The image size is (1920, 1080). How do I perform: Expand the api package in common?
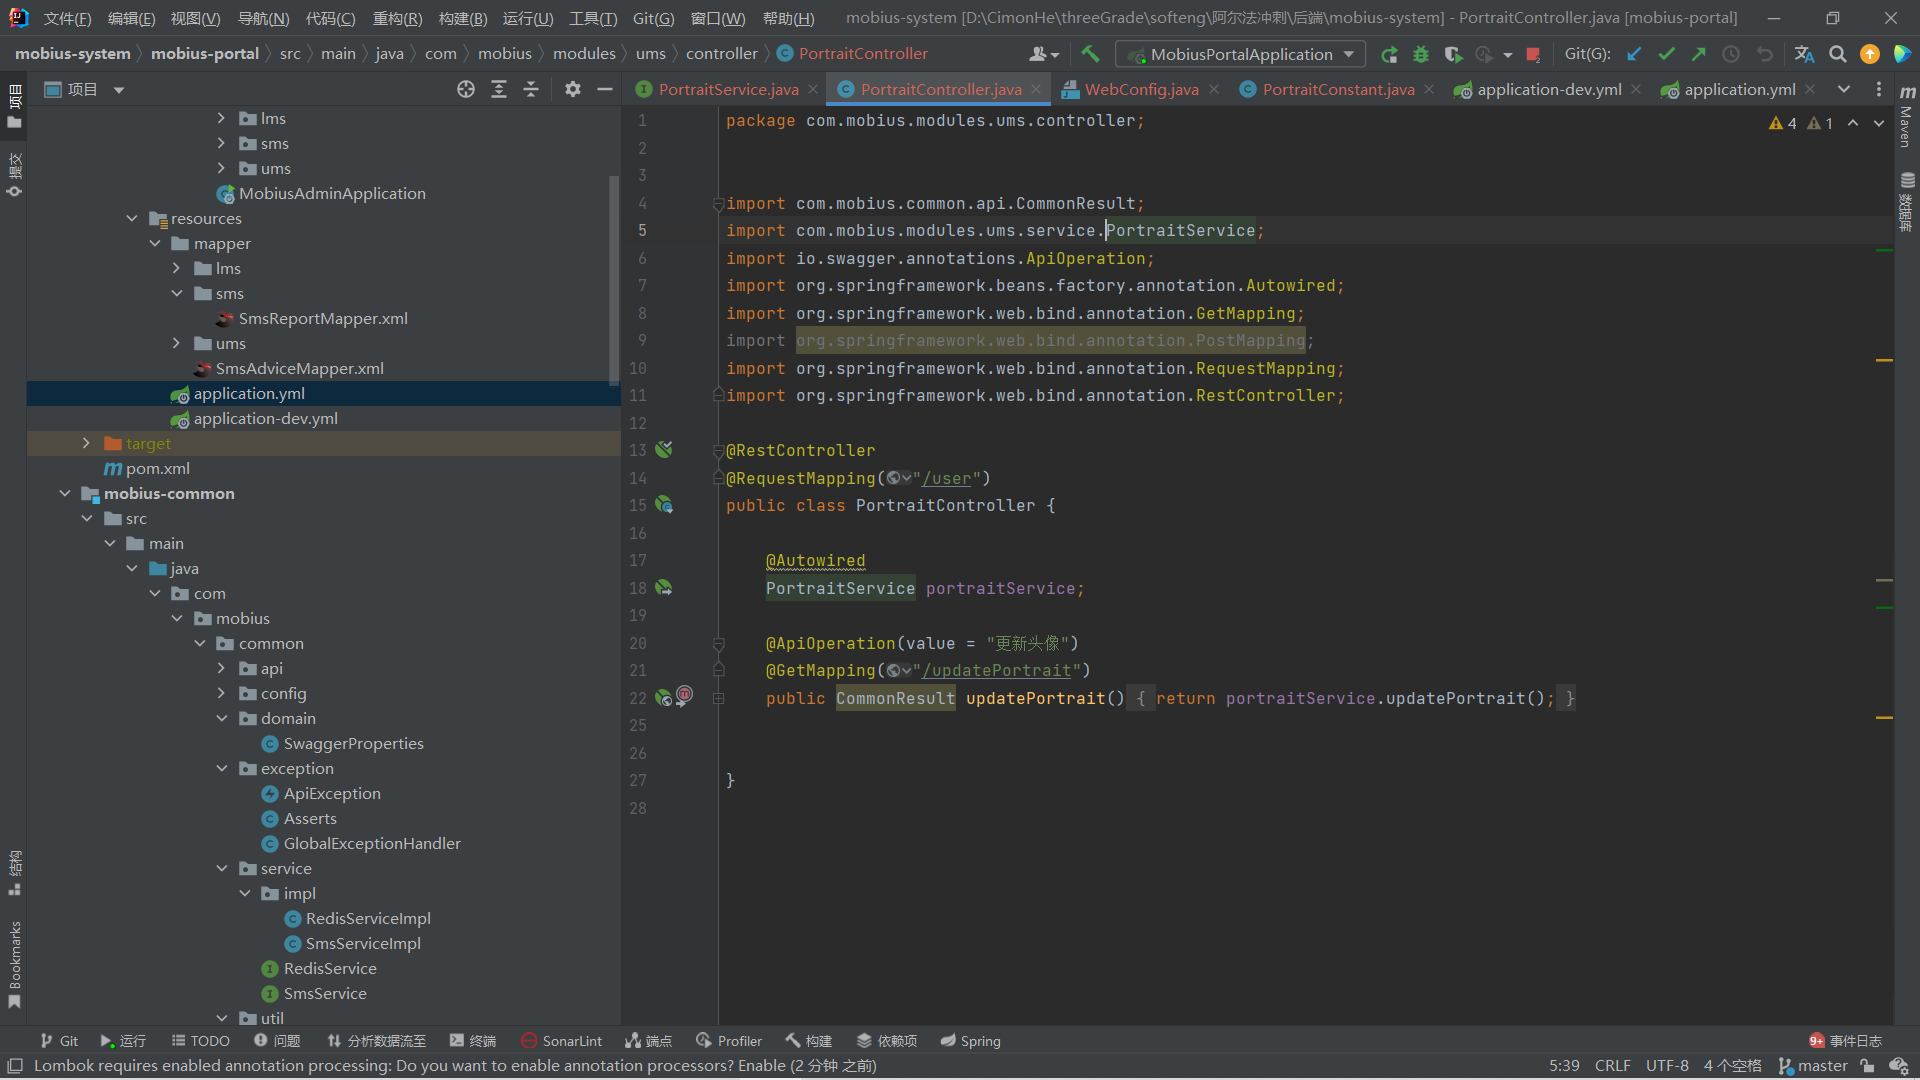coord(222,668)
